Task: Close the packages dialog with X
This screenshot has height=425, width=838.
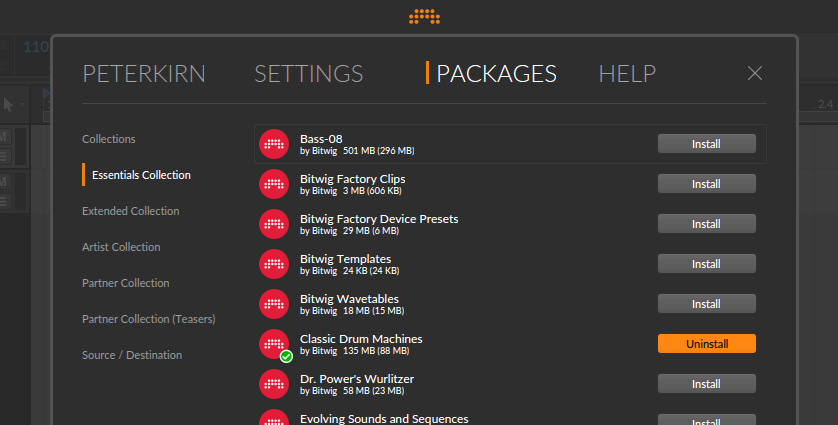Action: pyautogui.click(x=755, y=73)
